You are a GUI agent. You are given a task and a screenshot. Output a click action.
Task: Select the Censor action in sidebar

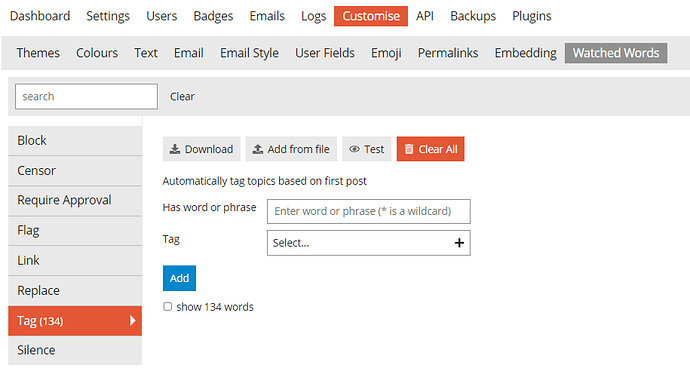point(75,170)
